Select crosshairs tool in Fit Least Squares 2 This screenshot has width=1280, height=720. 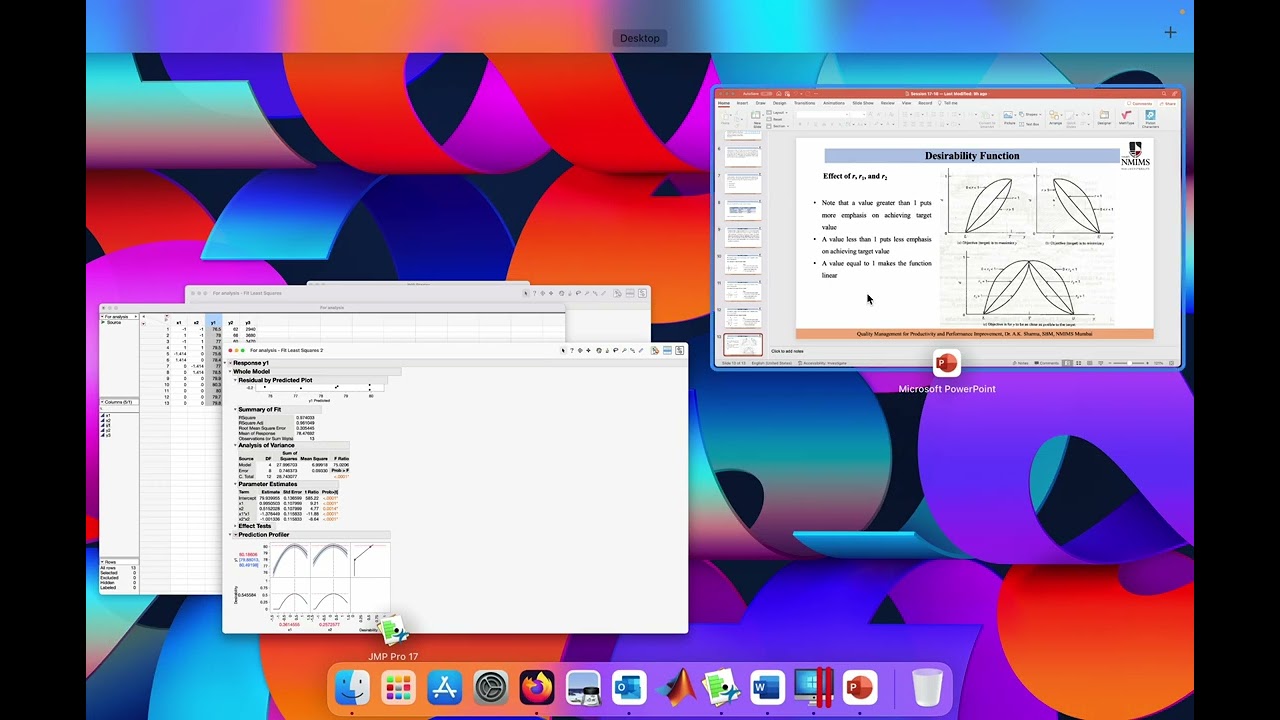pos(588,351)
